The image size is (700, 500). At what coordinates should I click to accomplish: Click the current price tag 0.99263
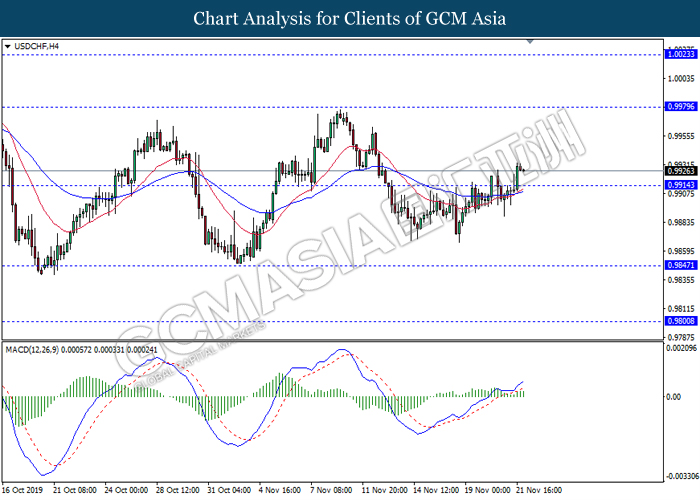[681, 171]
